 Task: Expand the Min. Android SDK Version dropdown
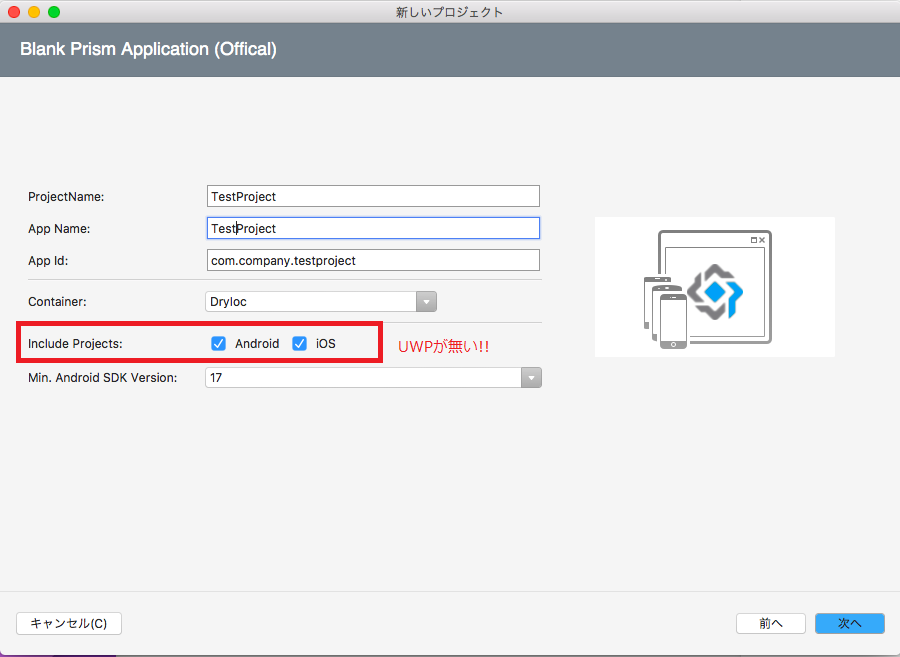[x=374, y=378]
